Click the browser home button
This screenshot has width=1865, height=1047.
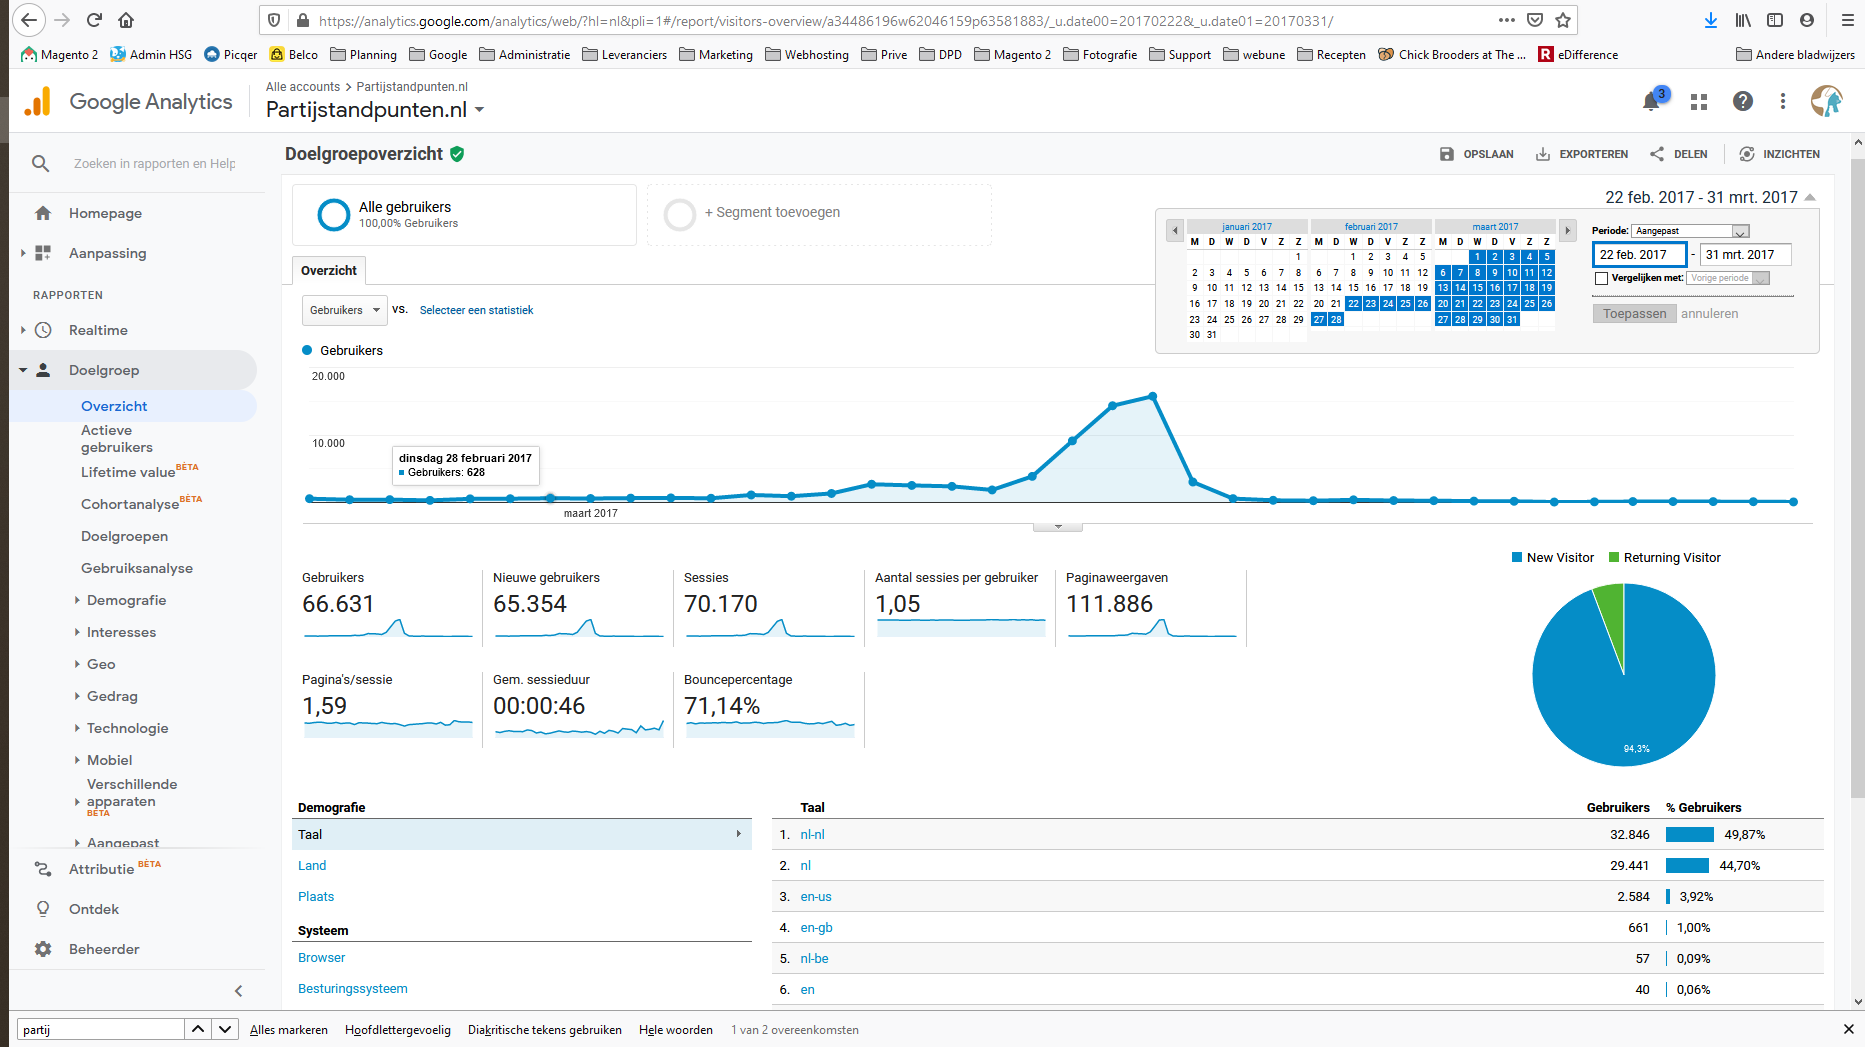click(126, 20)
